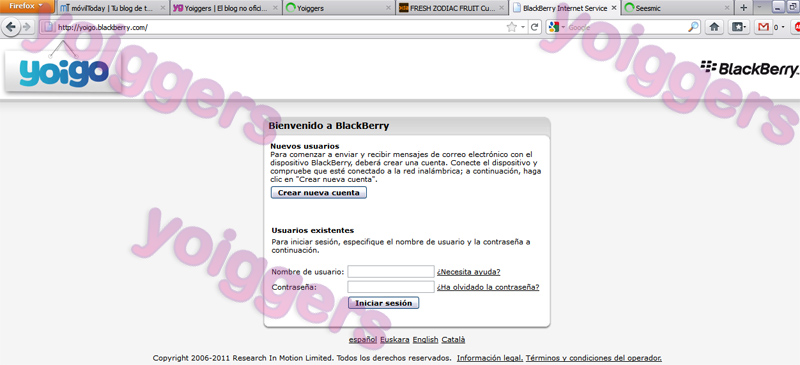
Task: Switch to the móvilToday tab
Action: coord(113,8)
